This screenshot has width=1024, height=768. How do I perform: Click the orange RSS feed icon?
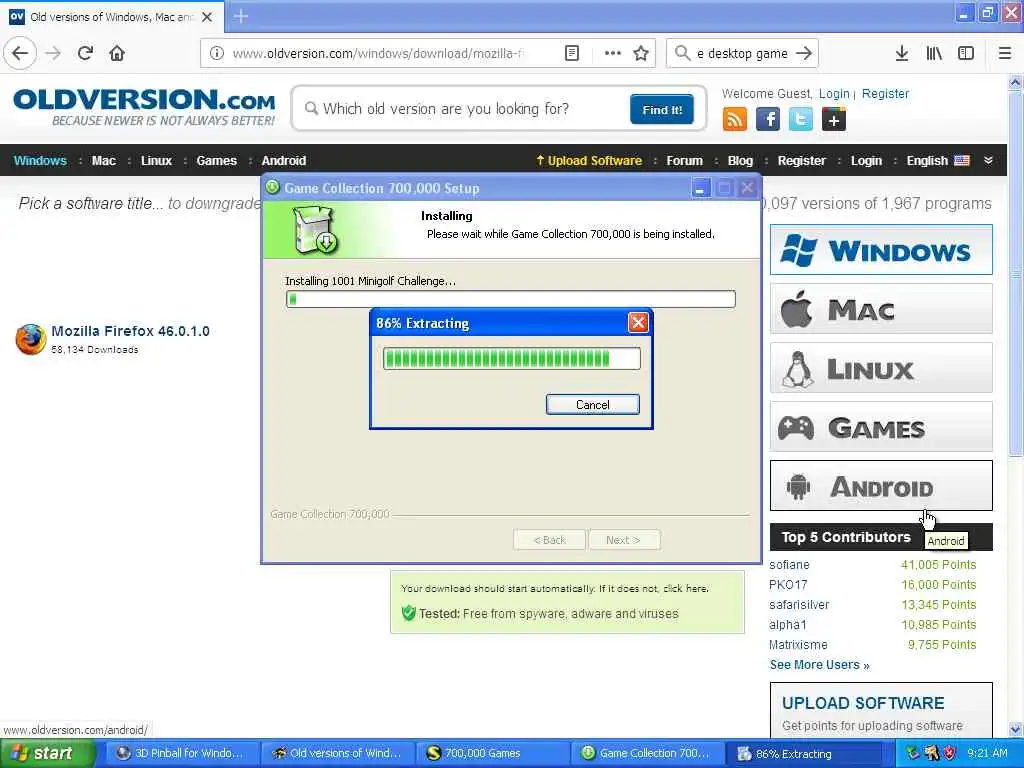pos(735,120)
